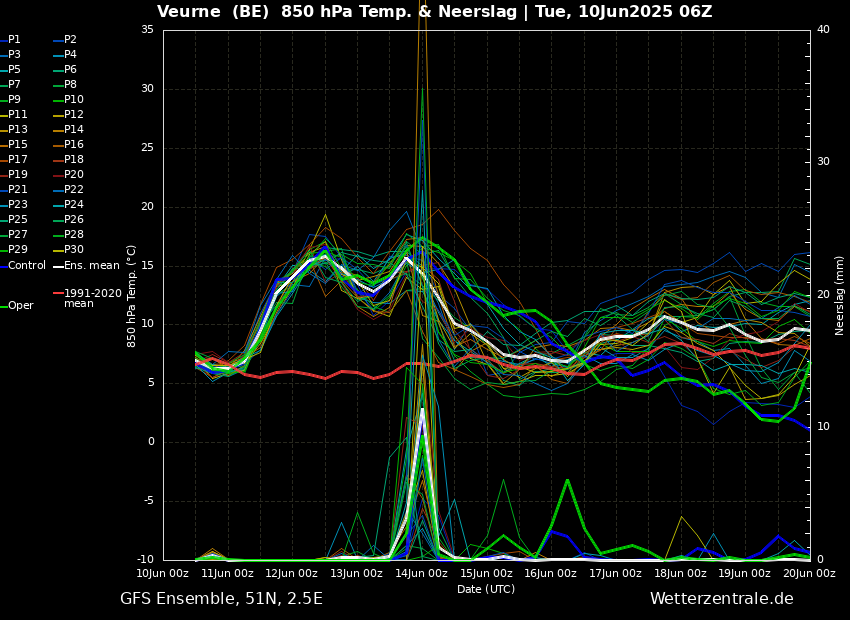Click legend entry P15
This screenshot has height=620, width=850.
(x=14, y=145)
